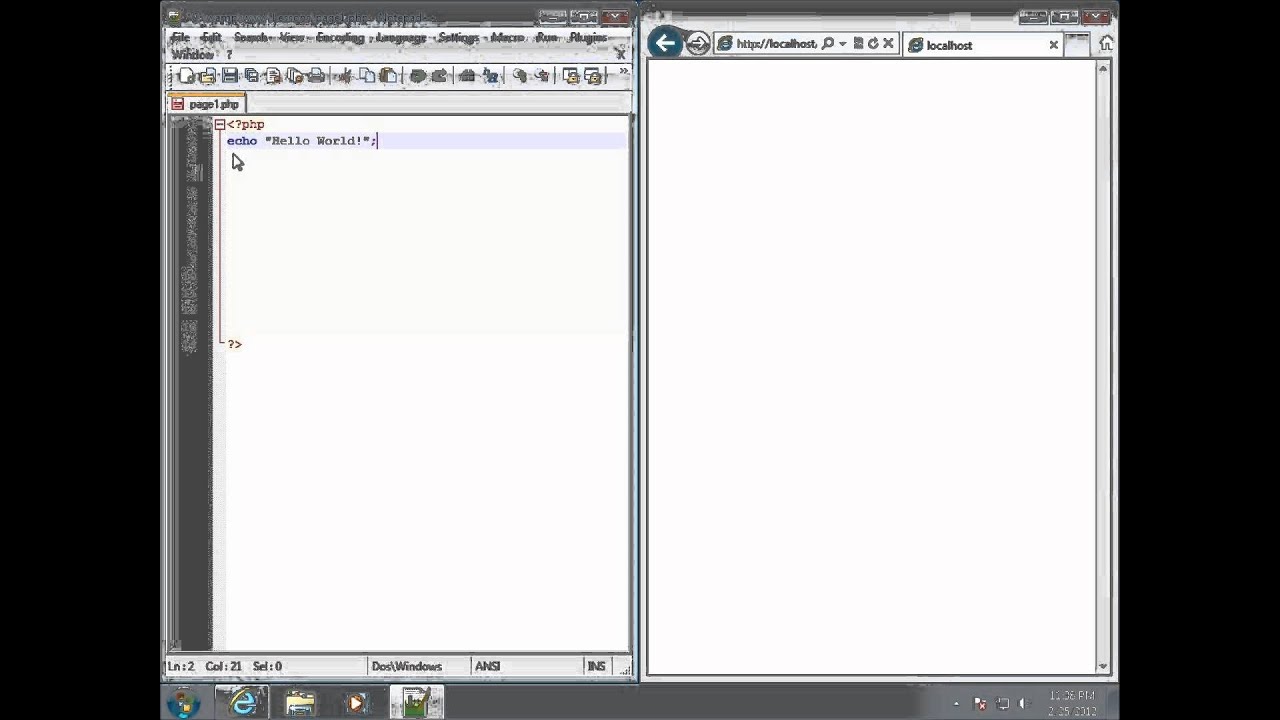This screenshot has width=1280, height=720.
Task: Click the Zoom In icon in Notepad++ toolbar
Action: [x=519, y=76]
